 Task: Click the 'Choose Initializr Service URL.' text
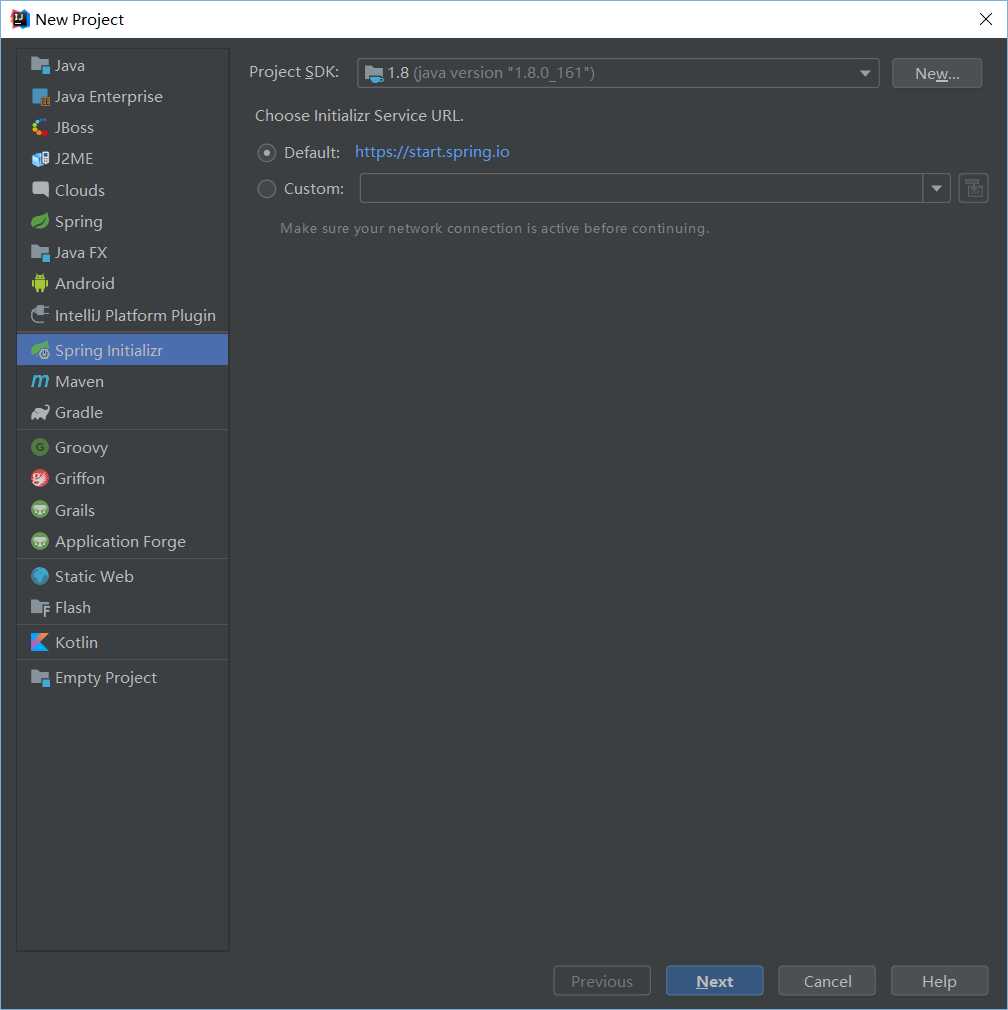359,116
